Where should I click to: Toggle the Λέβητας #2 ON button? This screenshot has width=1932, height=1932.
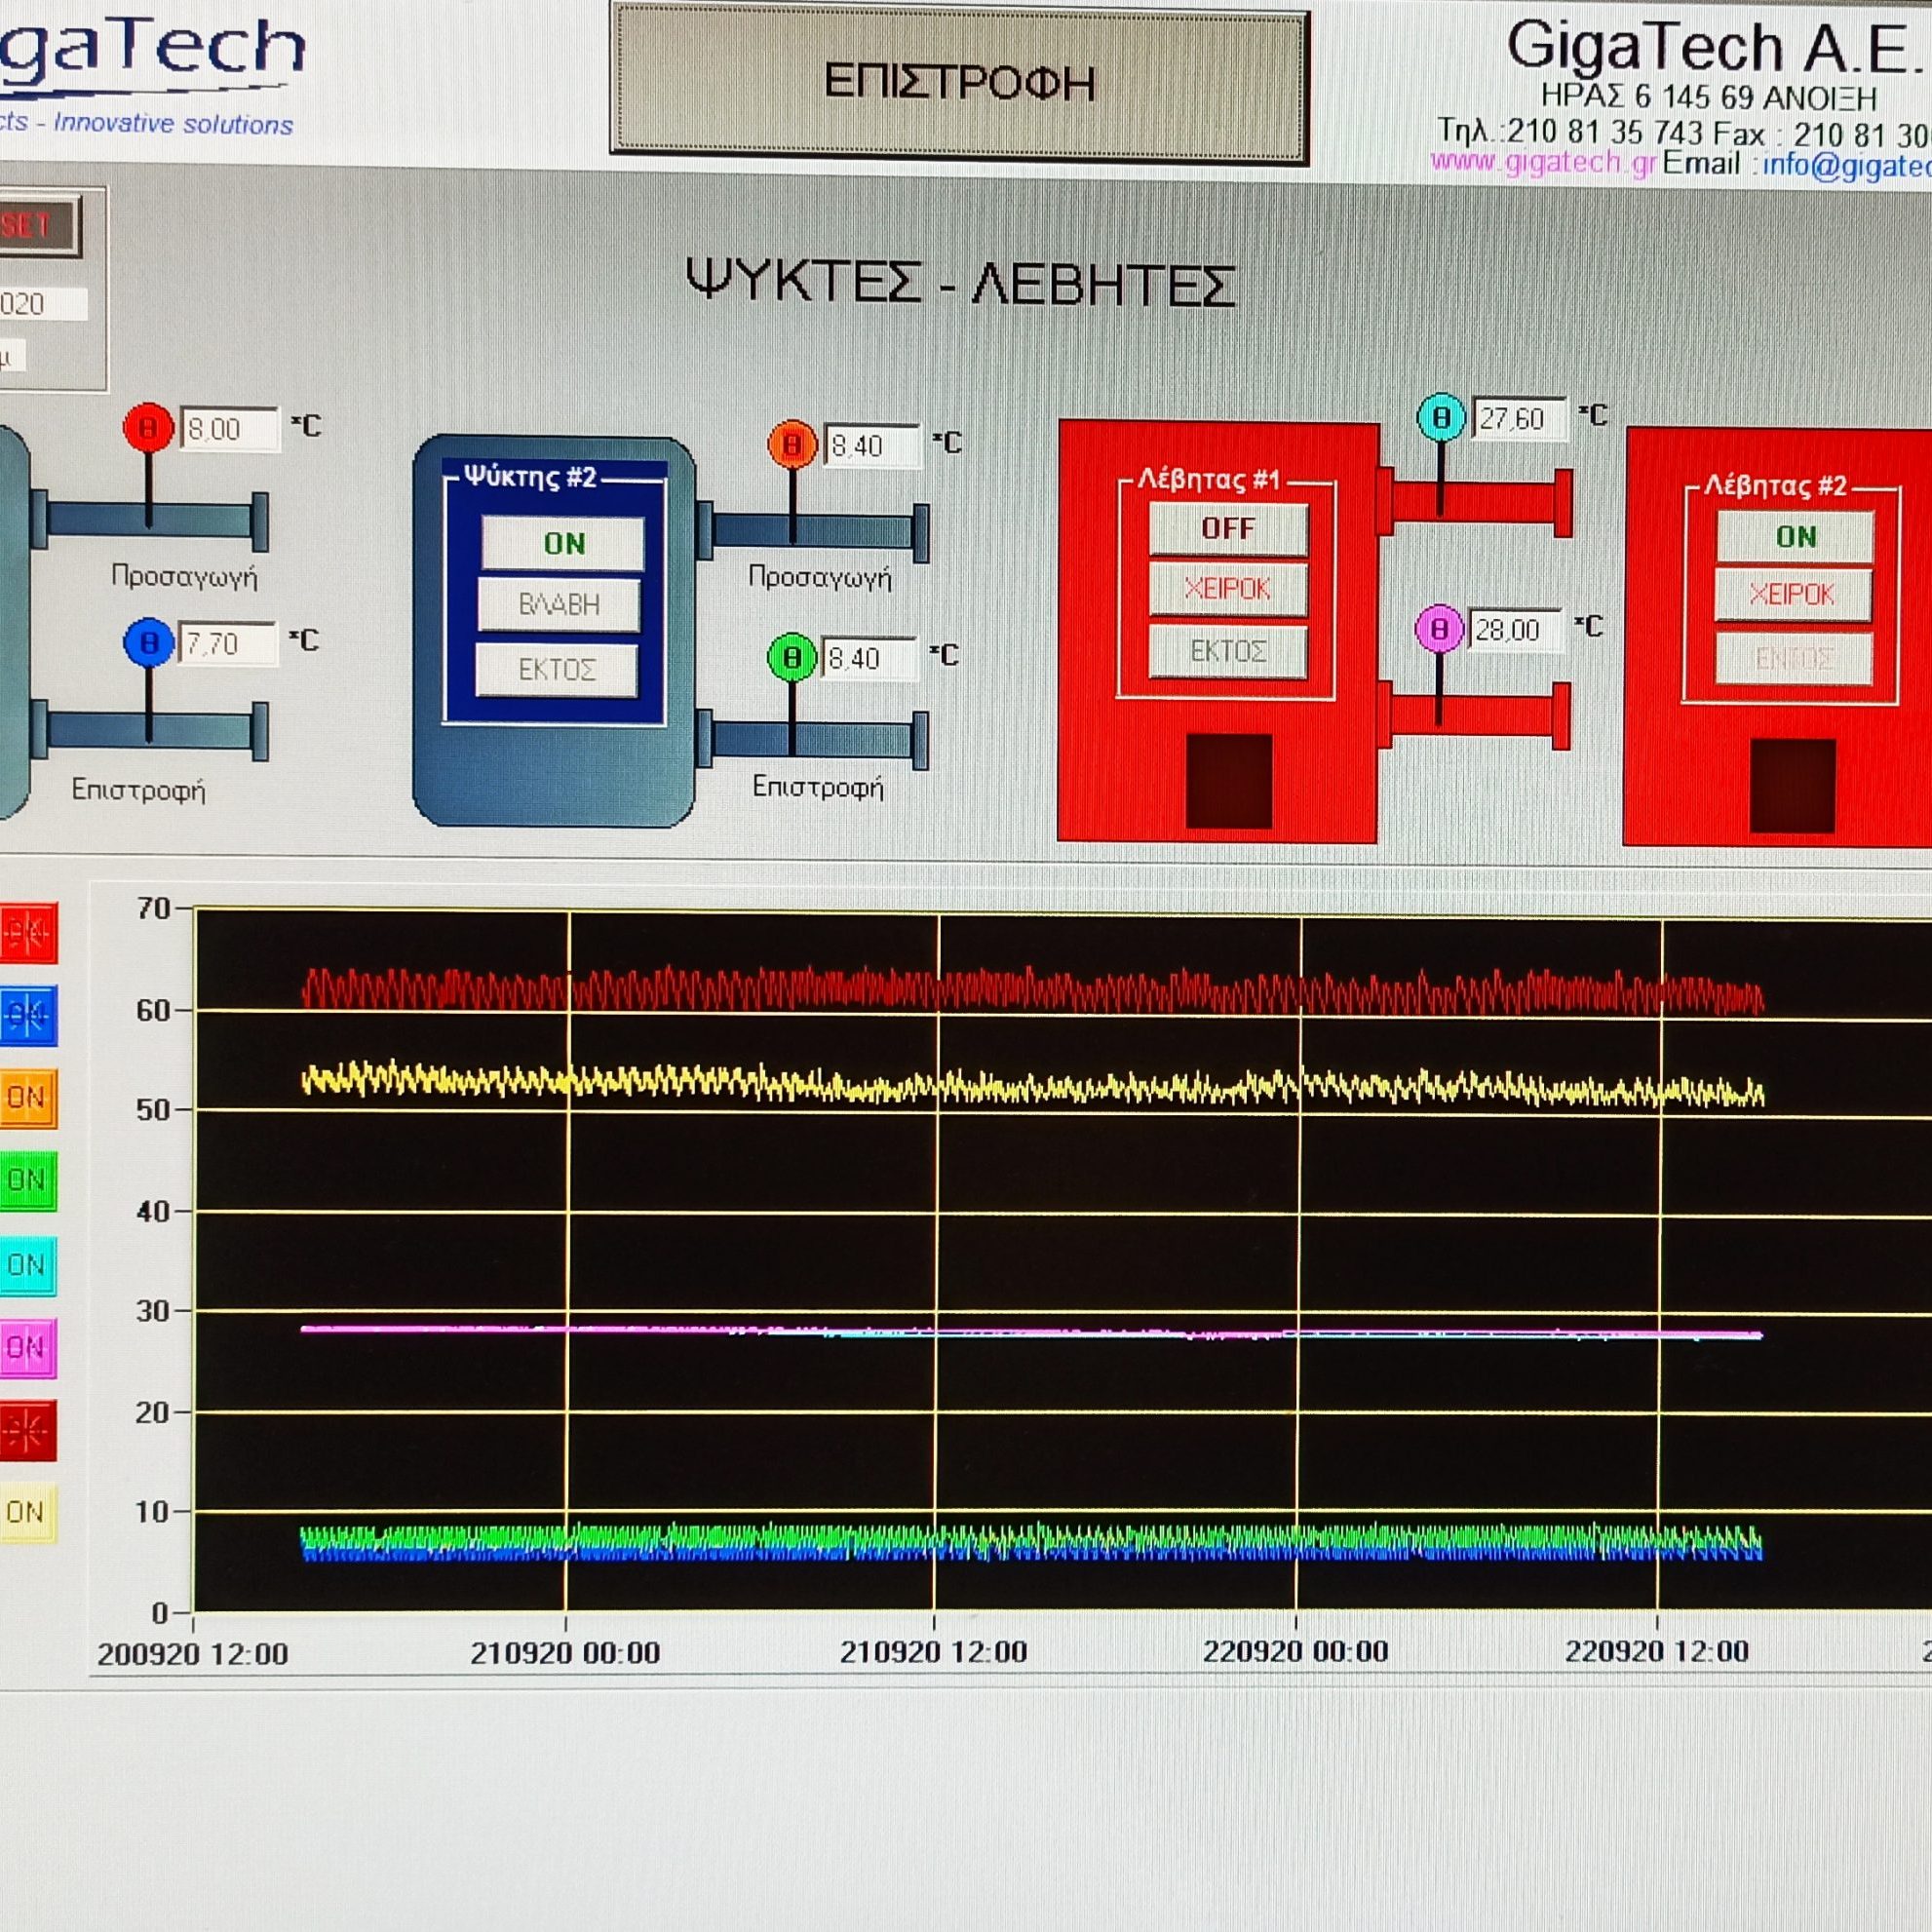click(x=1794, y=536)
